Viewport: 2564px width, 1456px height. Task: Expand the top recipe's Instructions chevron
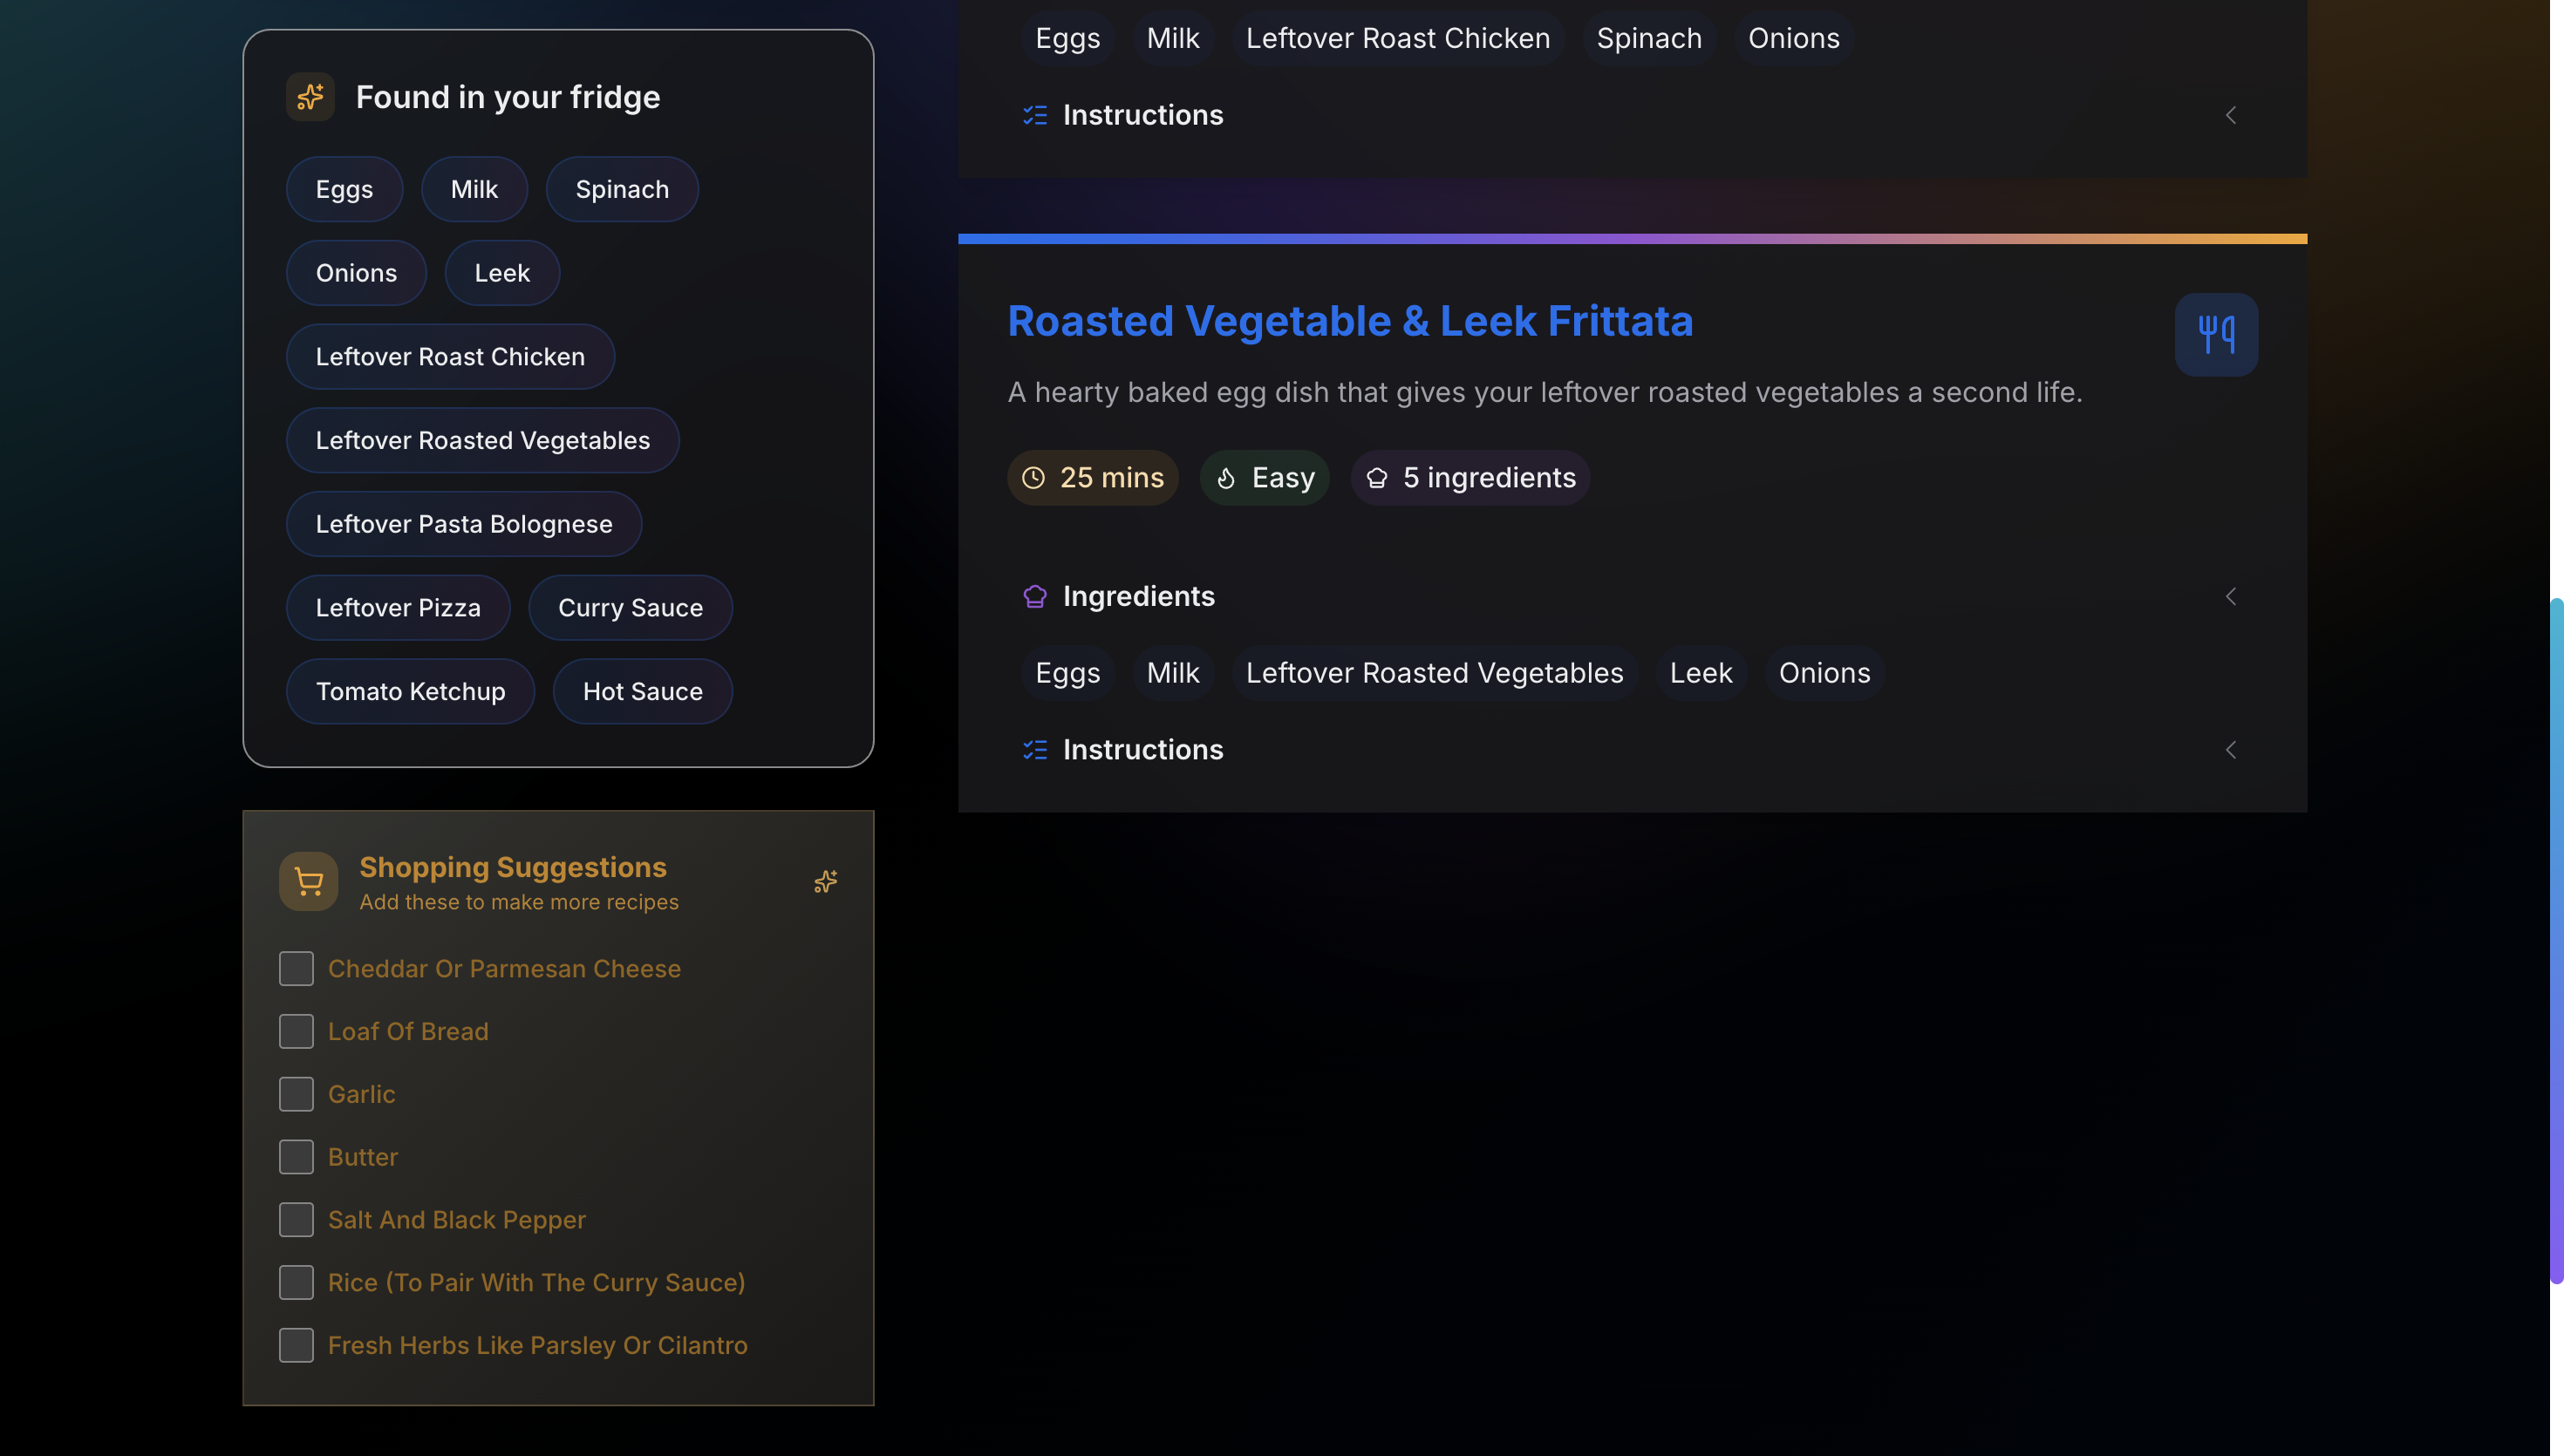2230,115
